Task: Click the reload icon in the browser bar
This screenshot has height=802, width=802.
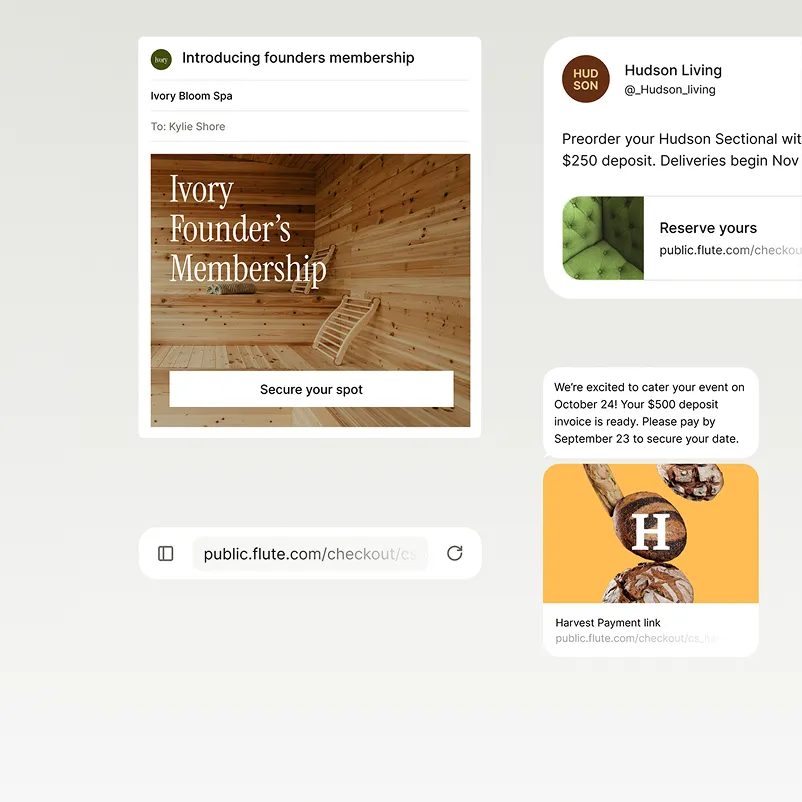Action: point(455,553)
